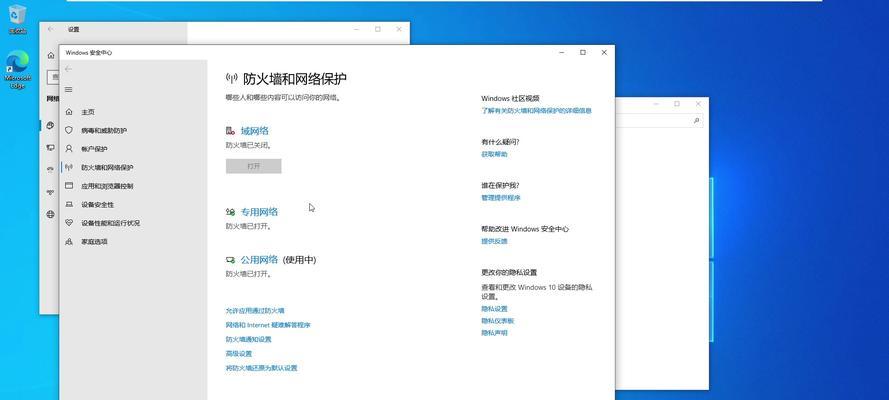Open 了解有关防火墙和网络保护的详细信息 link
Image resolution: width=889 pixels, height=400 pixels.
(536, 111)
